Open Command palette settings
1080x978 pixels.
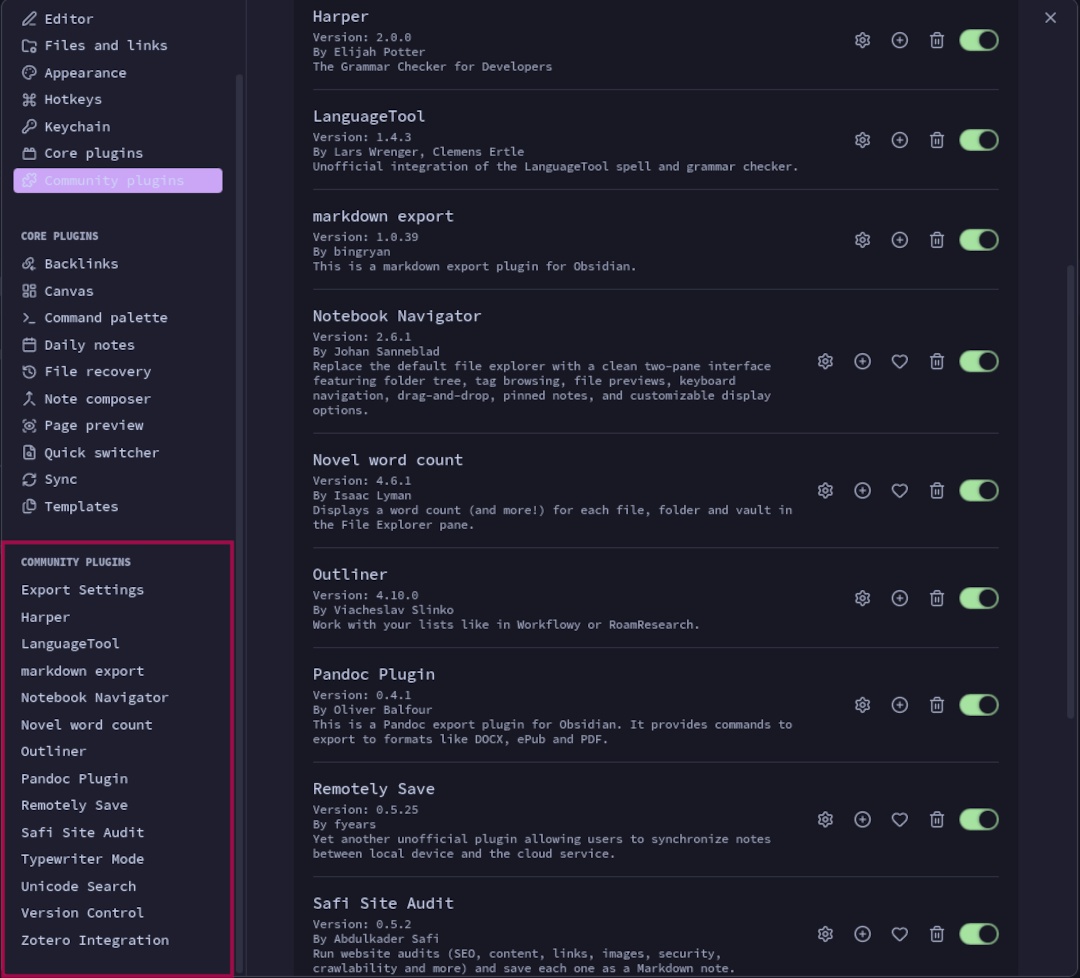click(118, 318)
